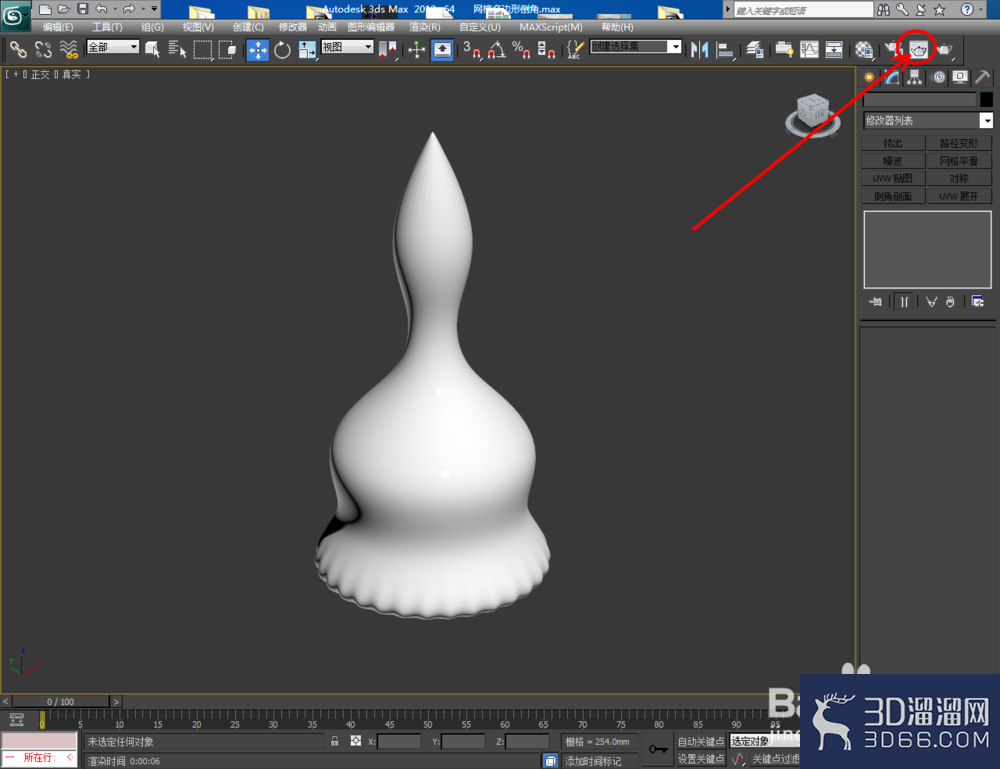The width and height of the screenshot is (1000, 769).
Task: Expand the InfoCenter search arrow
Action: click(x=728, y=10)
